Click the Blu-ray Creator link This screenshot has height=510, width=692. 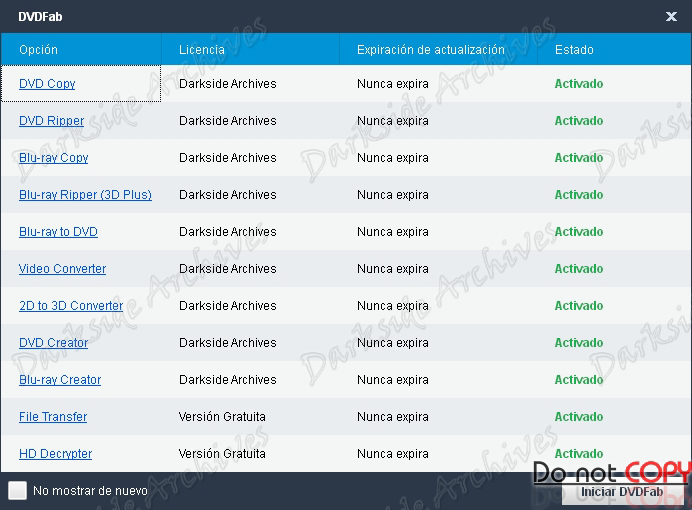(60, 380)
